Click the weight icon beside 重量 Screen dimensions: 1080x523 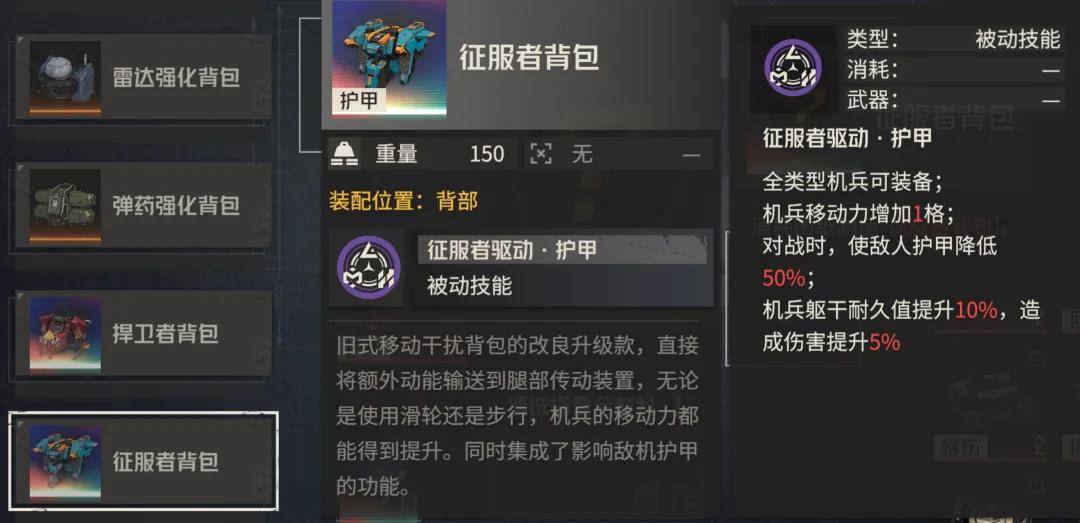(344, 154)
